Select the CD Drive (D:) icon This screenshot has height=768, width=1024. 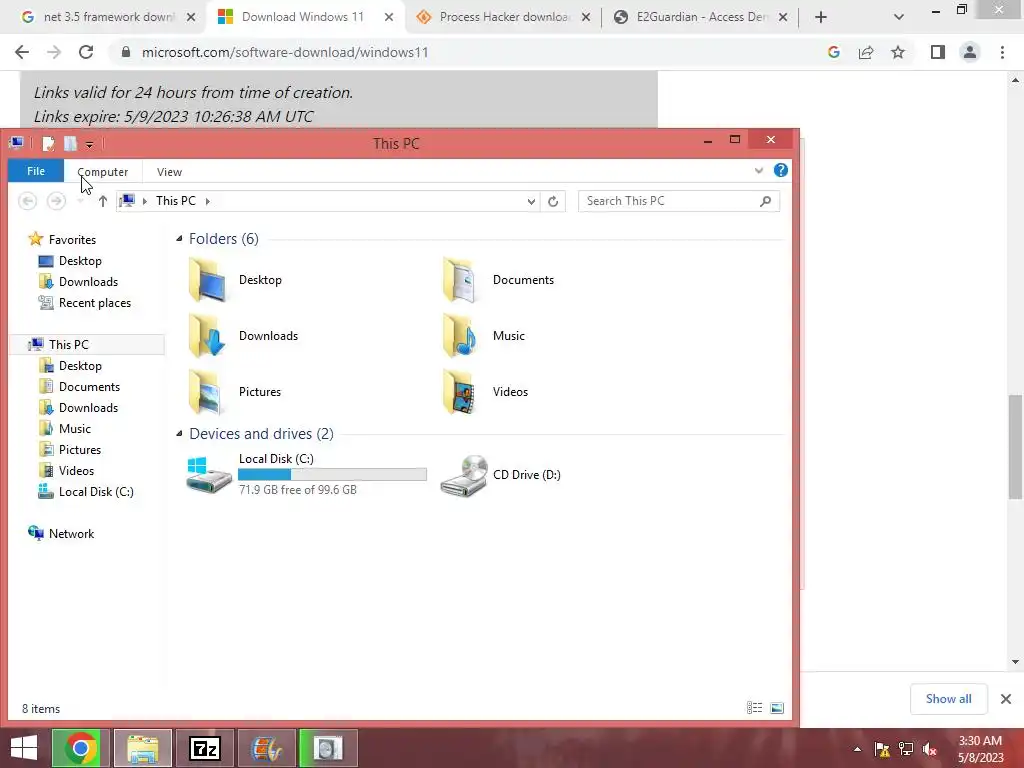coord(464,475)
